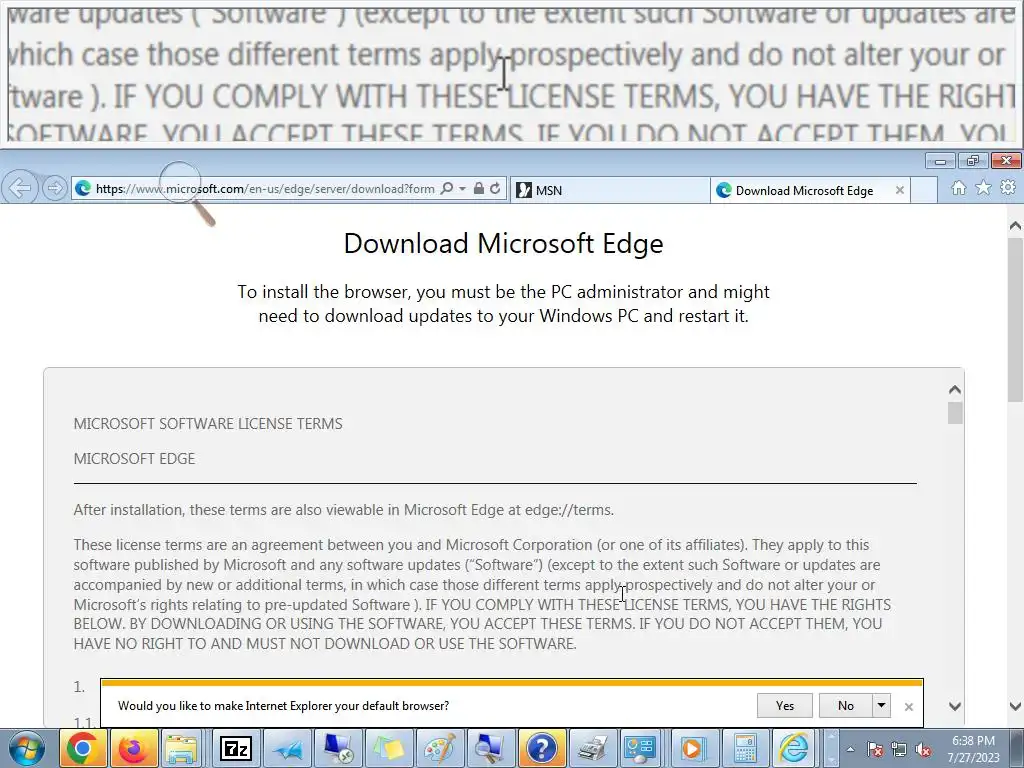The width and height of the screenshot is (1024, 768).
Task: Open the Favorites star icon
Action: pos(983,188)
